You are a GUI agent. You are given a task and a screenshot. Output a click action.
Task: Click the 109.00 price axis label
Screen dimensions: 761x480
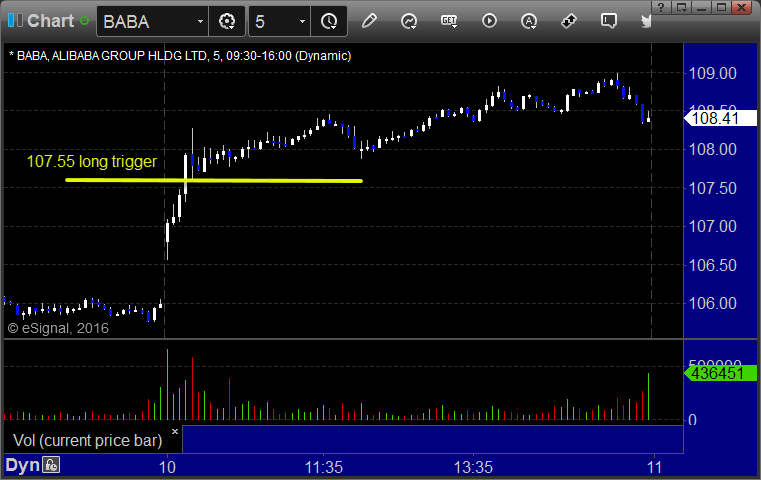[712, 73]
